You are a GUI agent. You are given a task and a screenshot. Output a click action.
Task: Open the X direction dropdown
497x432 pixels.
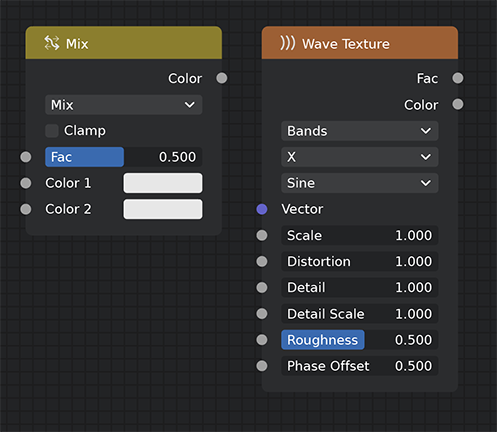coord(360,157)
